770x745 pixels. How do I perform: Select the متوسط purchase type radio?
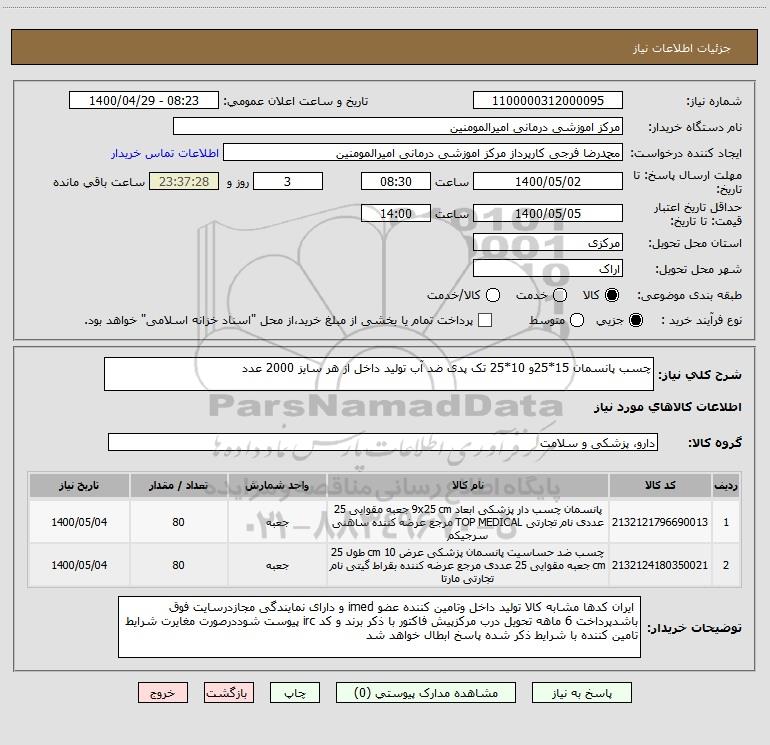click(577, 320)
